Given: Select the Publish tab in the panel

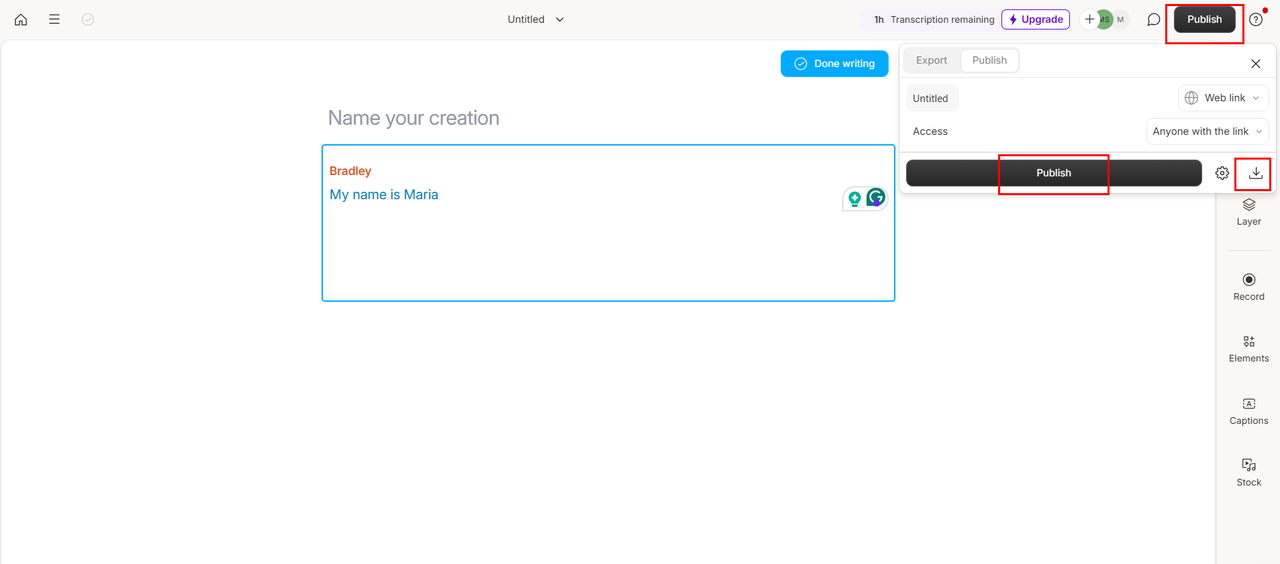Looking at the screenshot, I should 989,60.
